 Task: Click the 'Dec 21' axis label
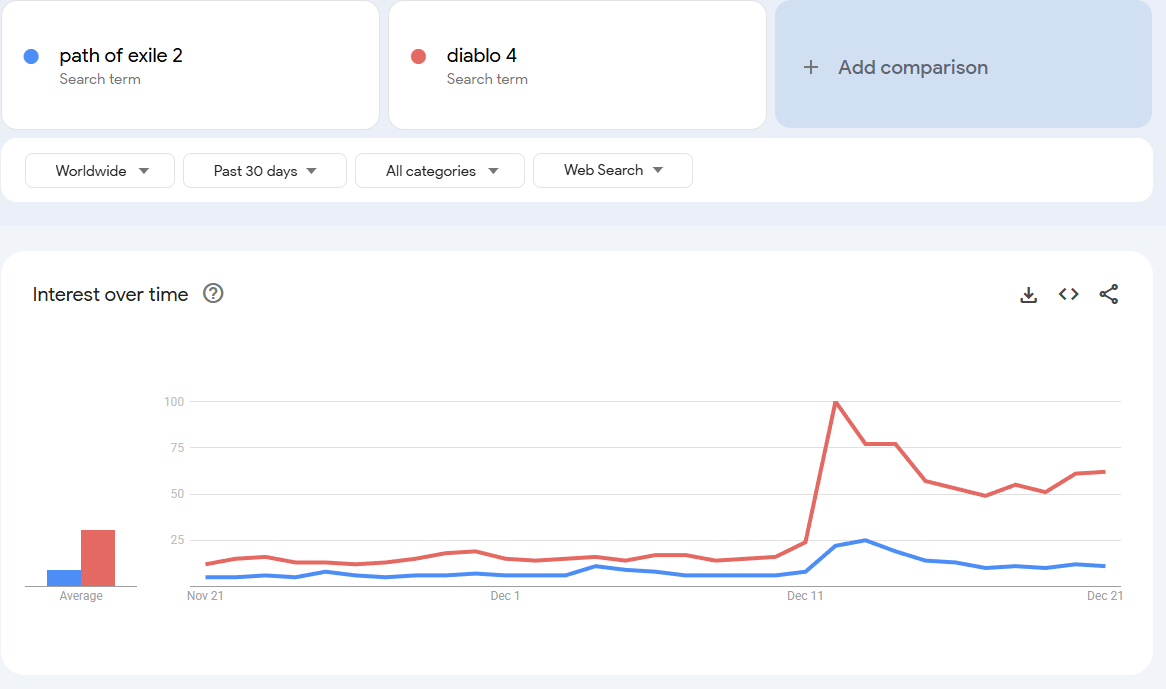click(x=1105, y=596)
